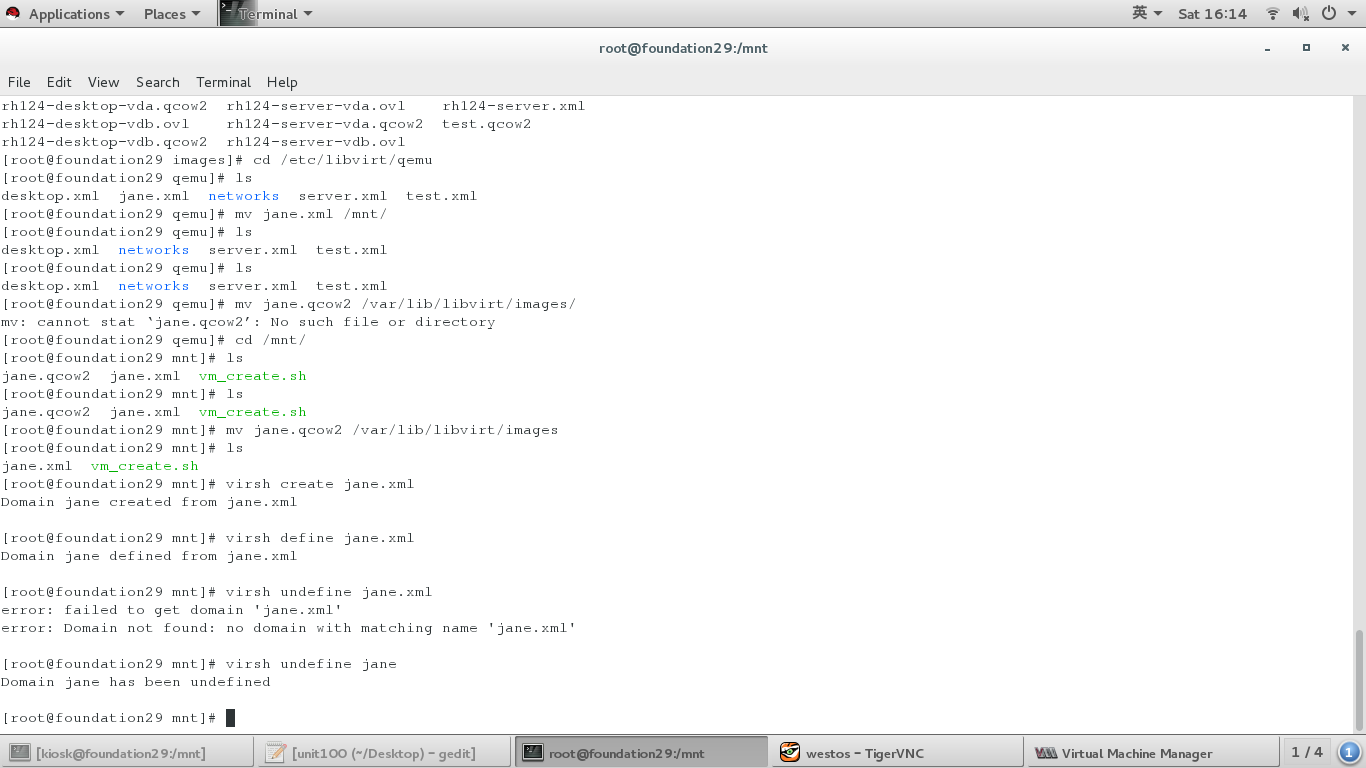Viewport: 1366px width, 768px height.
Task: Close the terminal window
Action: coord(1344,48)
